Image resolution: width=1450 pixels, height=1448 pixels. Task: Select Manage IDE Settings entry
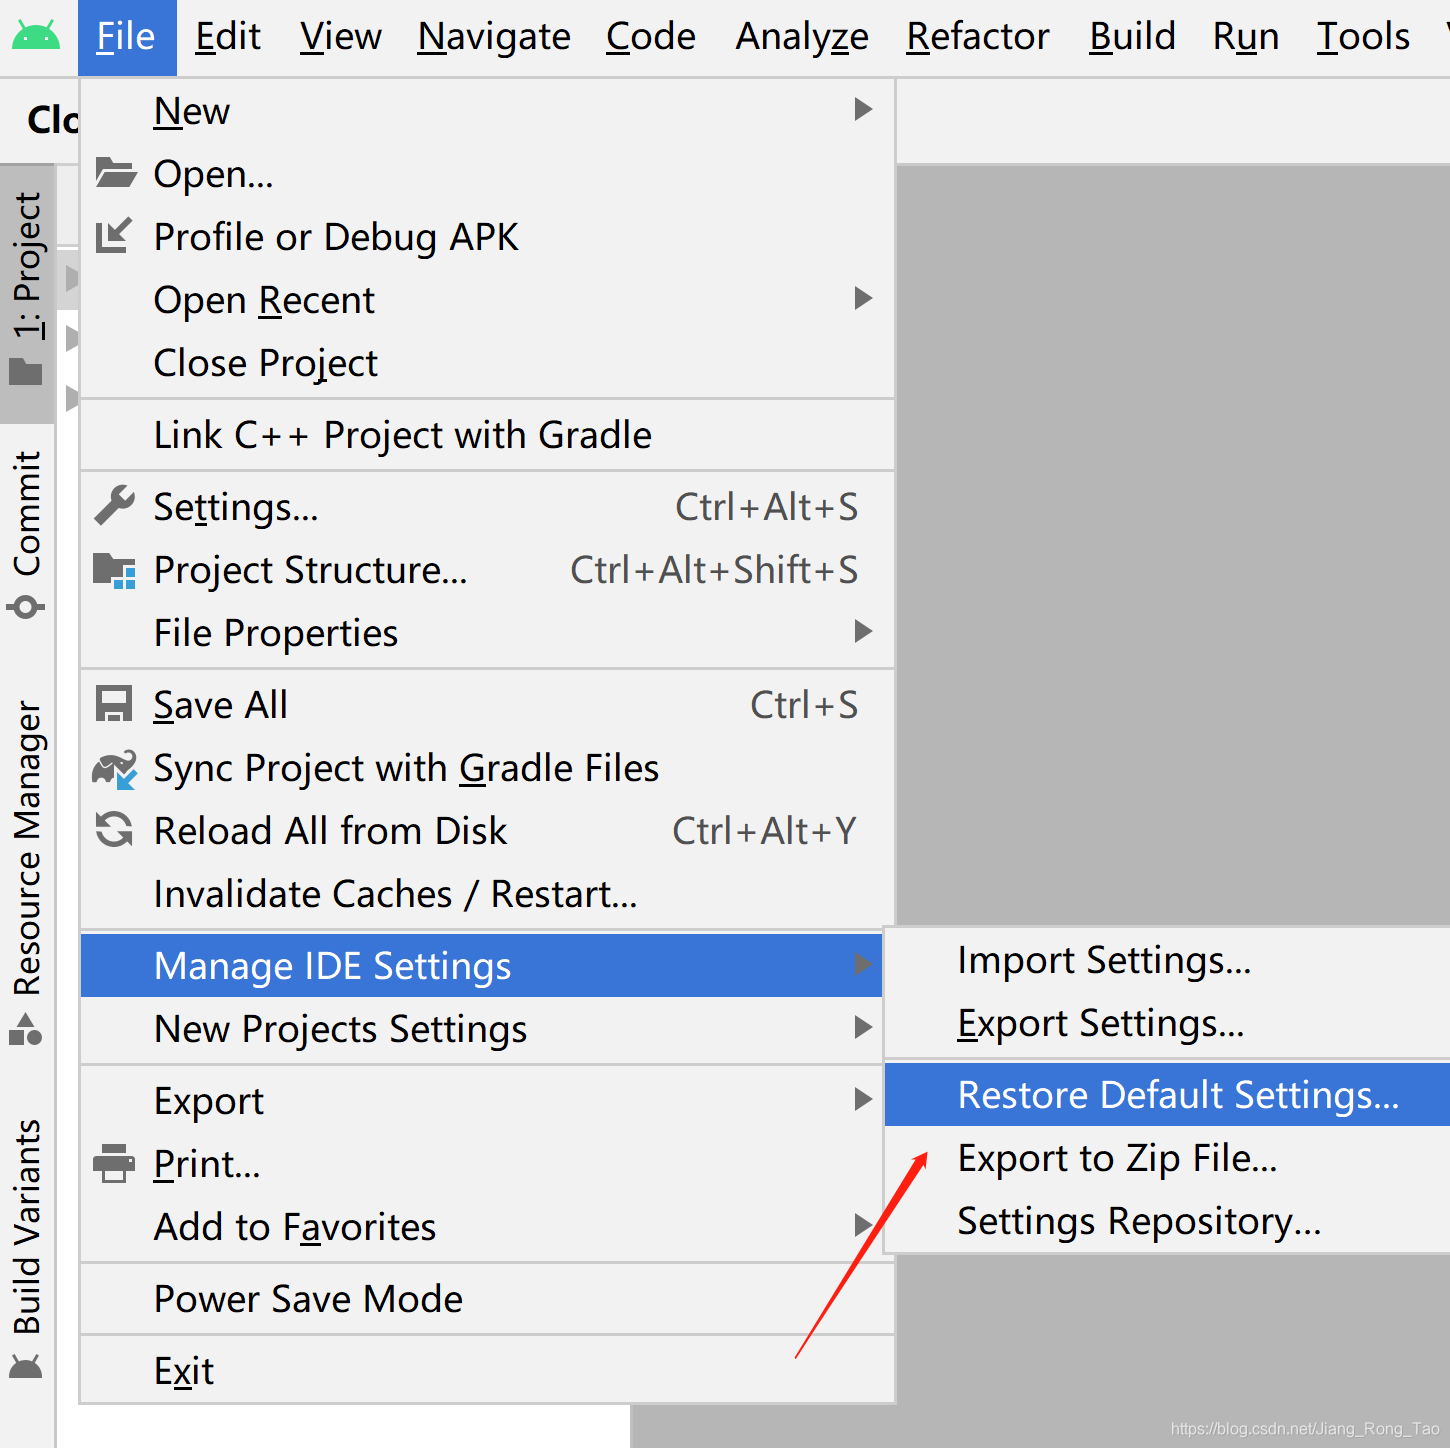(x=481, y=965)
